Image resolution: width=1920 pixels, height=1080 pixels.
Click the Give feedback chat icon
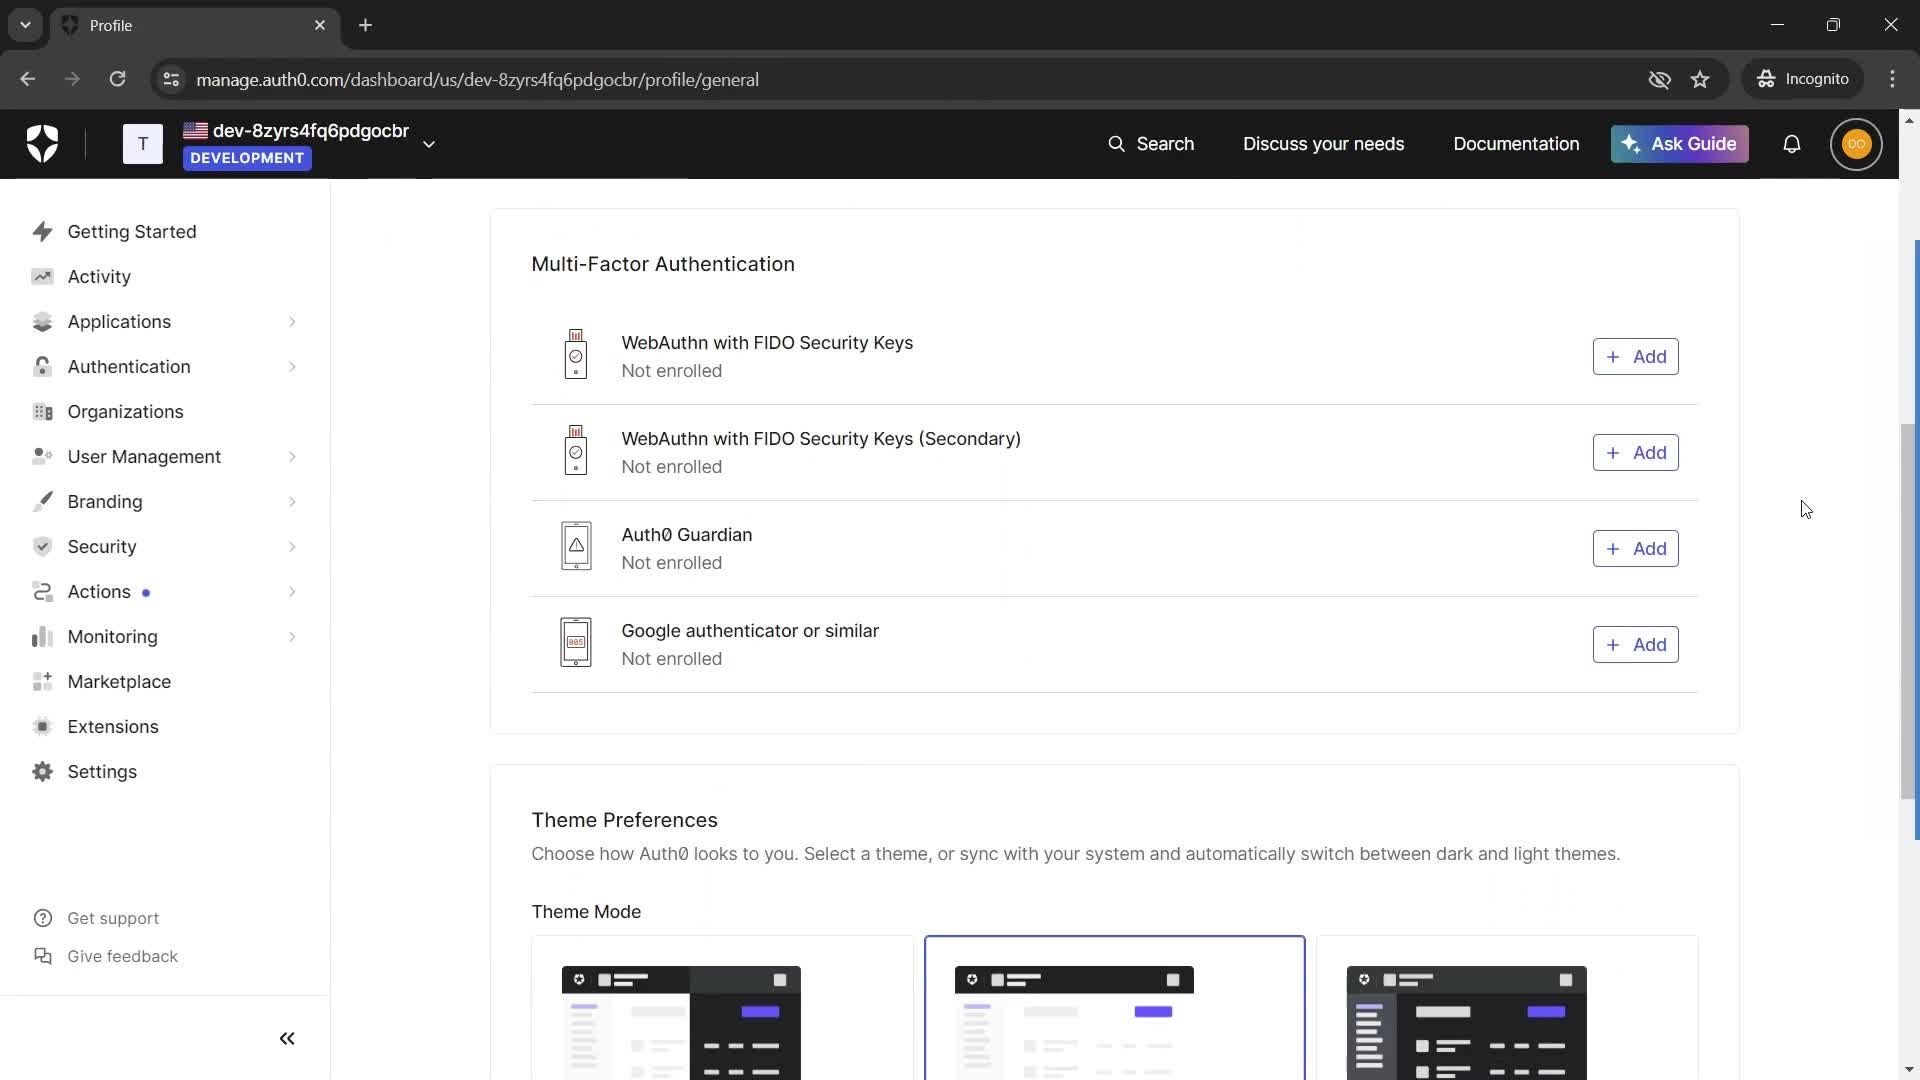(43, 956)
